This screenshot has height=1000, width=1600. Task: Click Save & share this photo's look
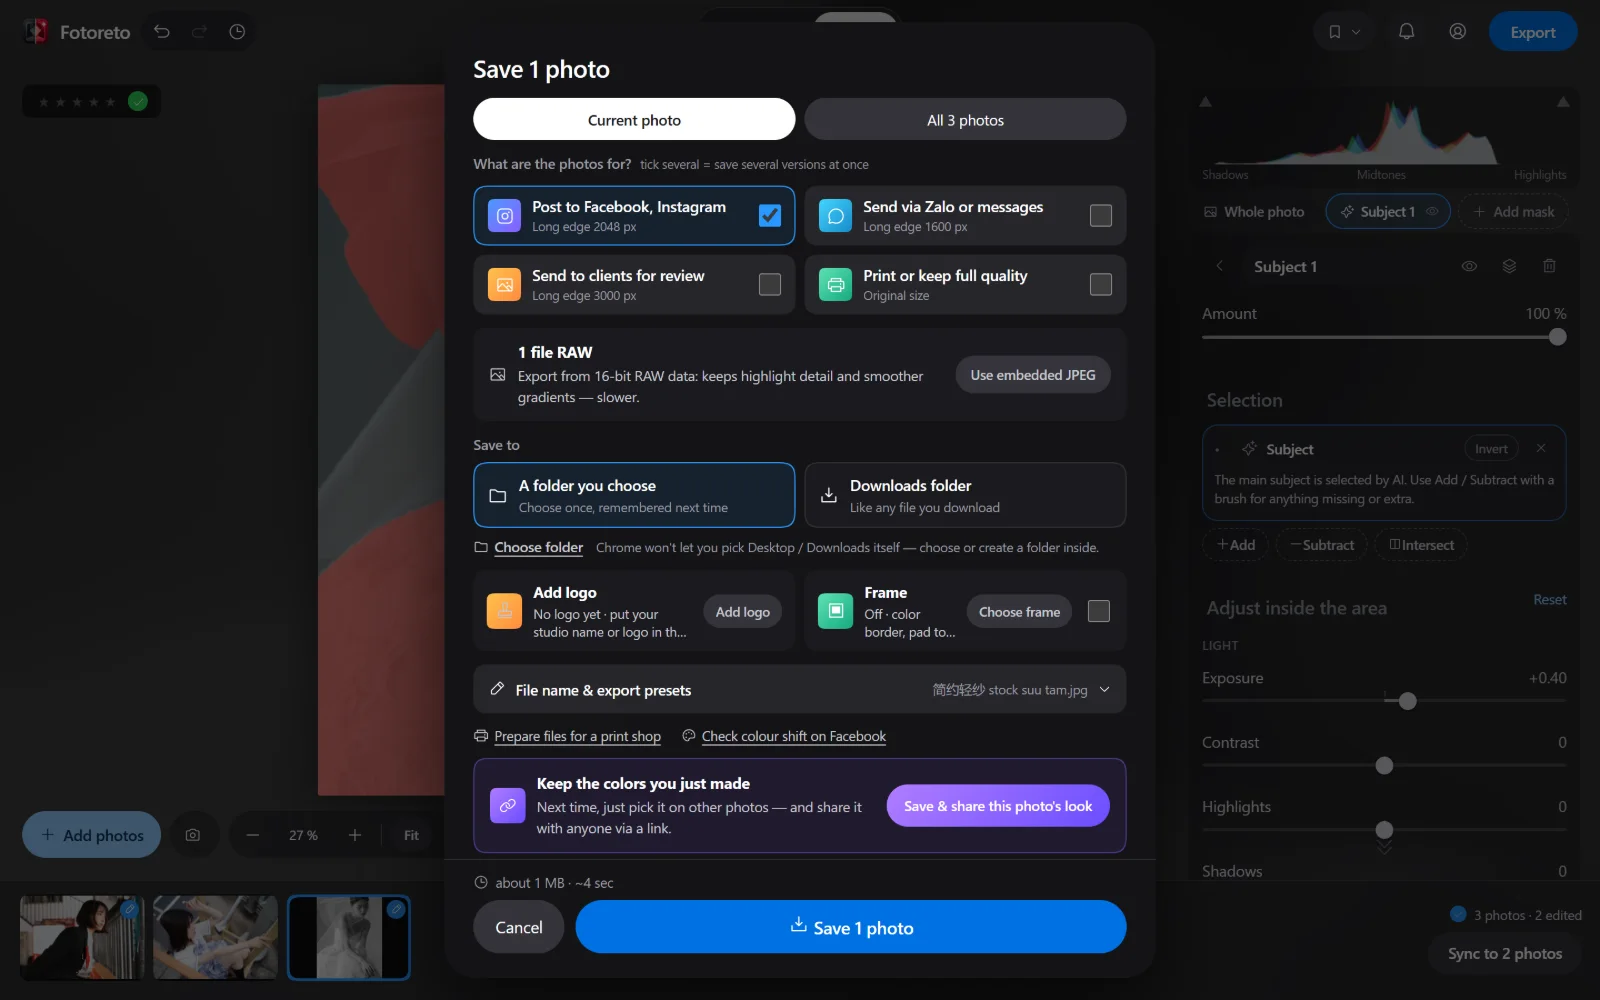click(998, 806)
